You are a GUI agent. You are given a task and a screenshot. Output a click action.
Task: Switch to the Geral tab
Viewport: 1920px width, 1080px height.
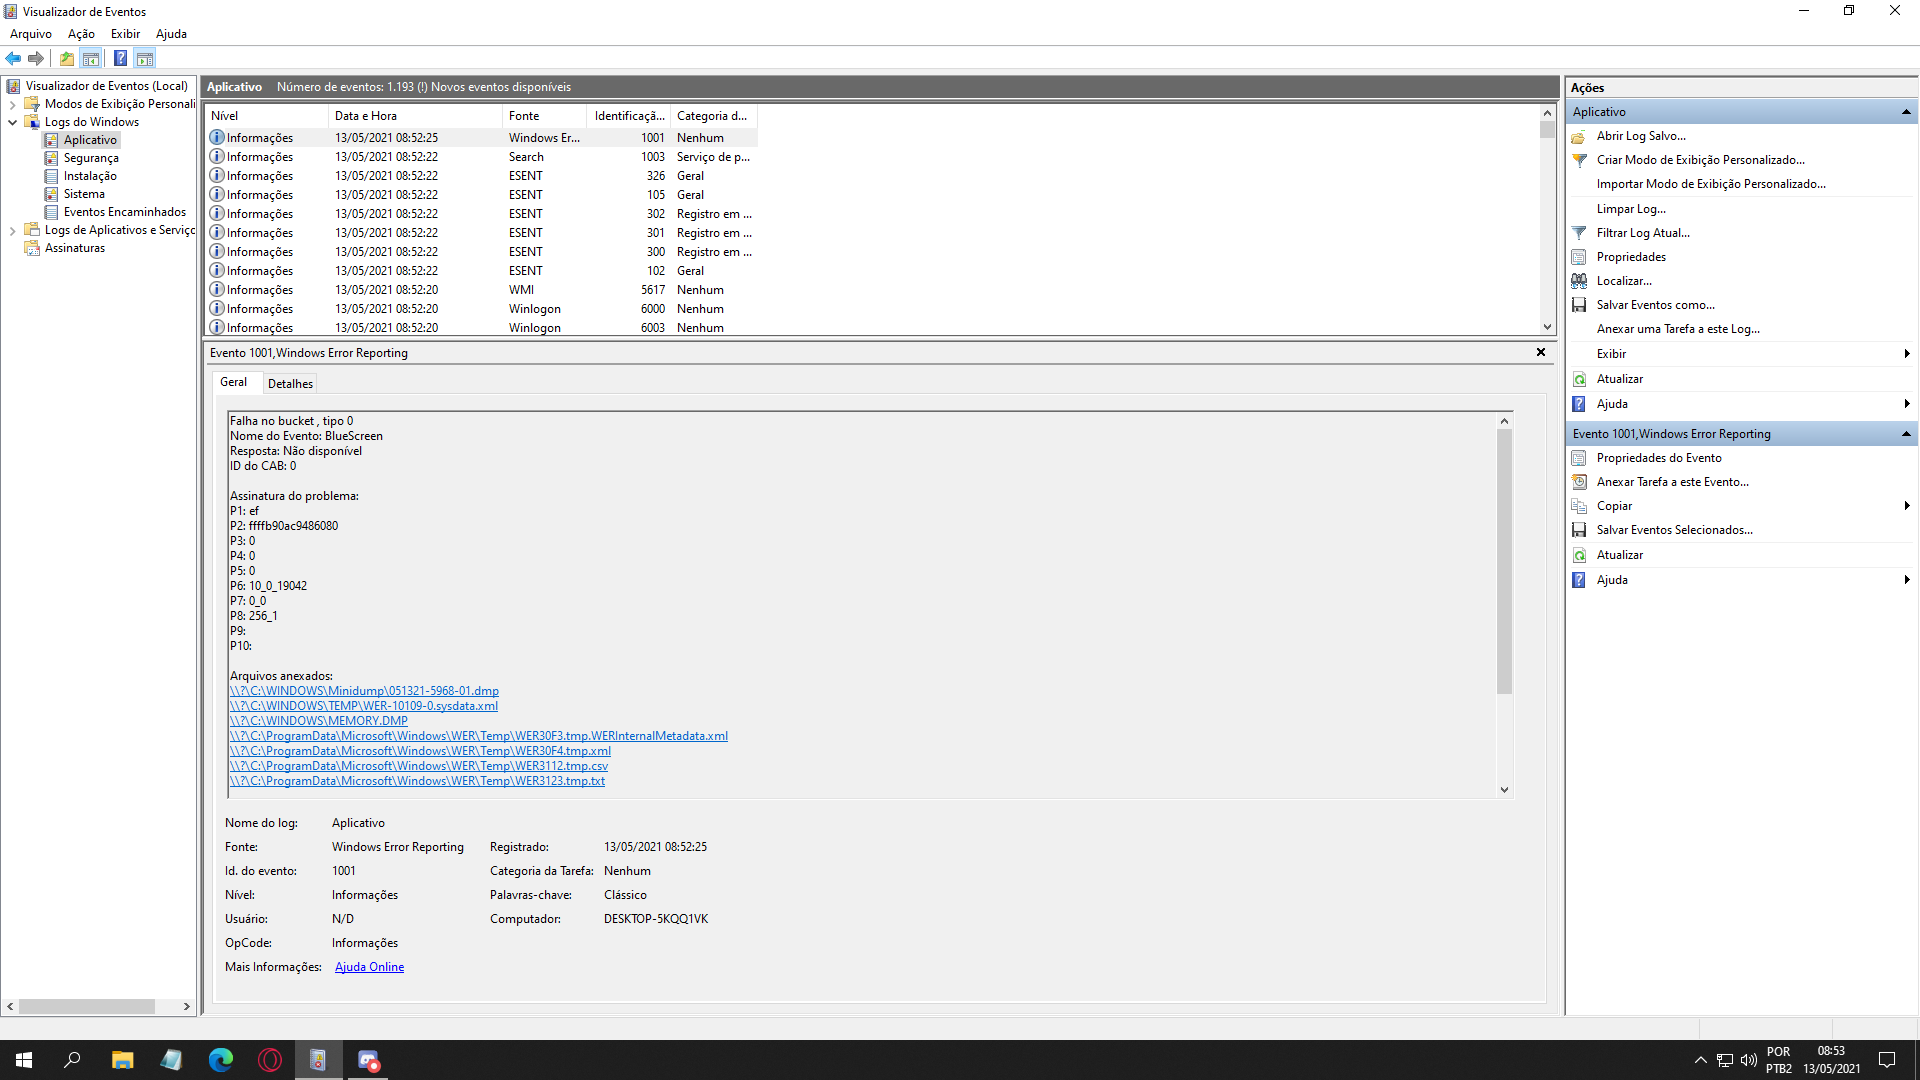coord(233,382)
